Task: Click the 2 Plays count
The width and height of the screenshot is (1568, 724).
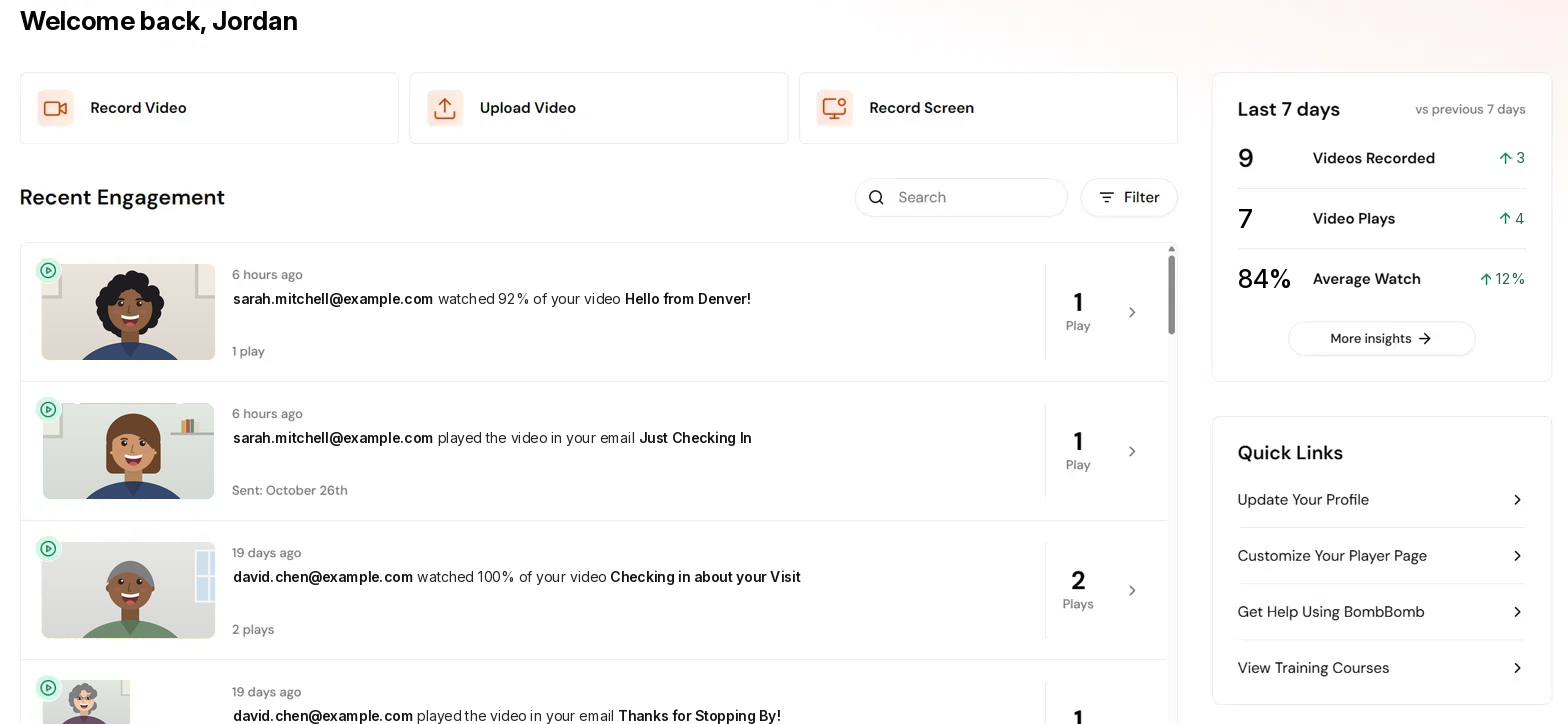Action: (1078, 590)
